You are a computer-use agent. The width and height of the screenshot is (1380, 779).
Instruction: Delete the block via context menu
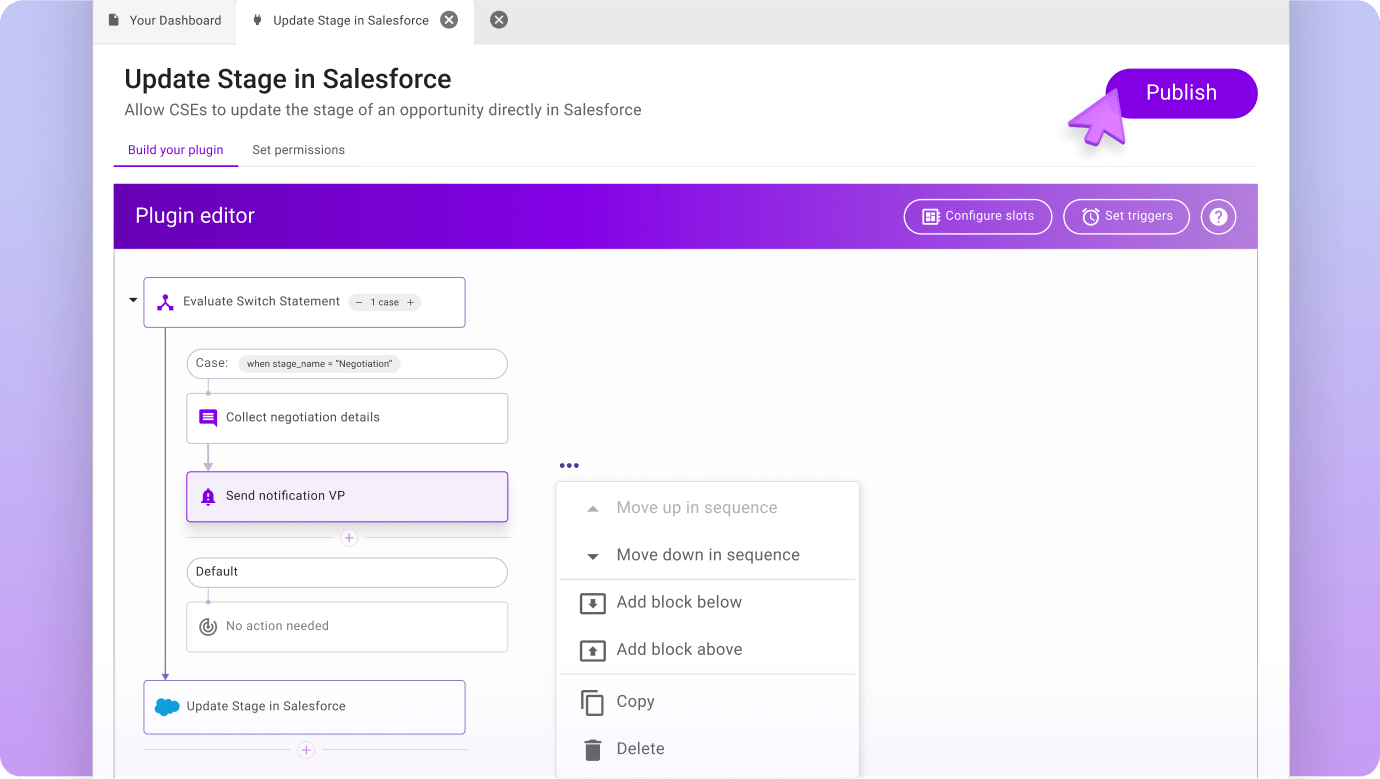640,748
